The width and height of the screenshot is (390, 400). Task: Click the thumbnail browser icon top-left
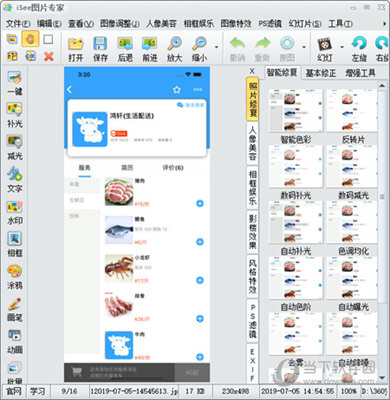point(12,39)
